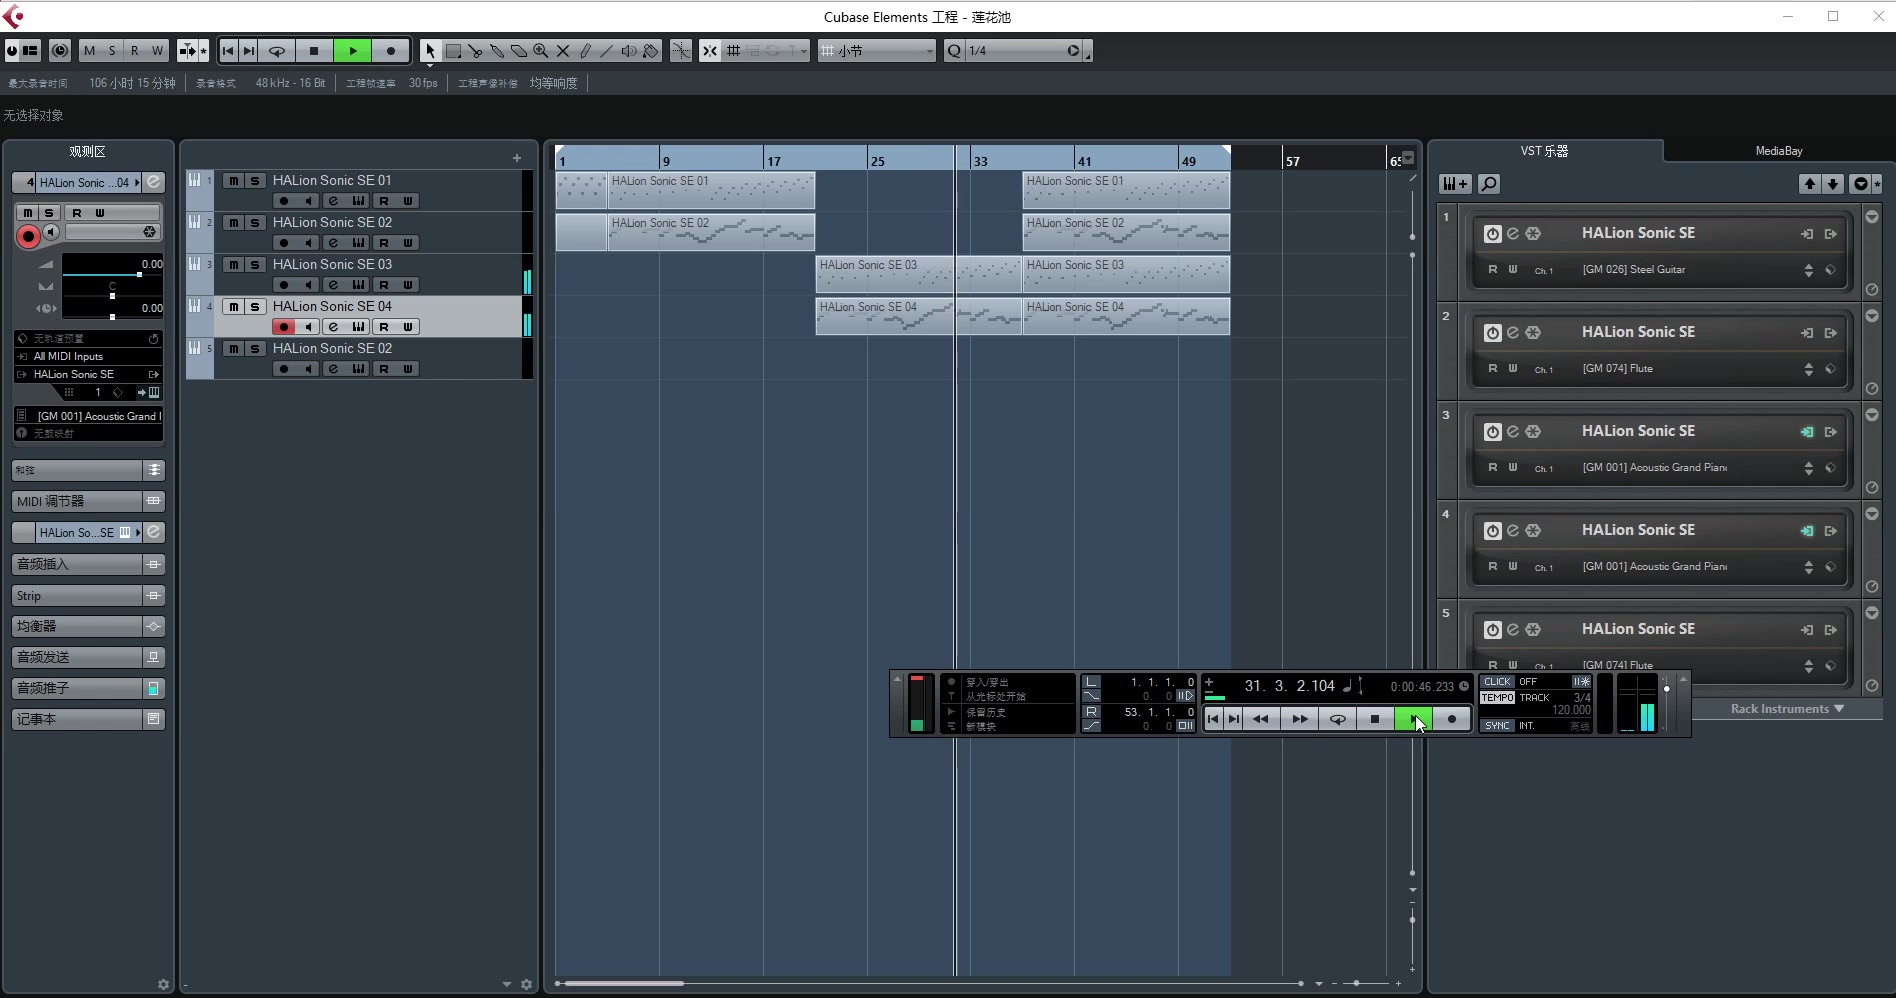Screen dimensions: 1896x998
Task: Select the Glue tool
Action: [x=497, y=51]
